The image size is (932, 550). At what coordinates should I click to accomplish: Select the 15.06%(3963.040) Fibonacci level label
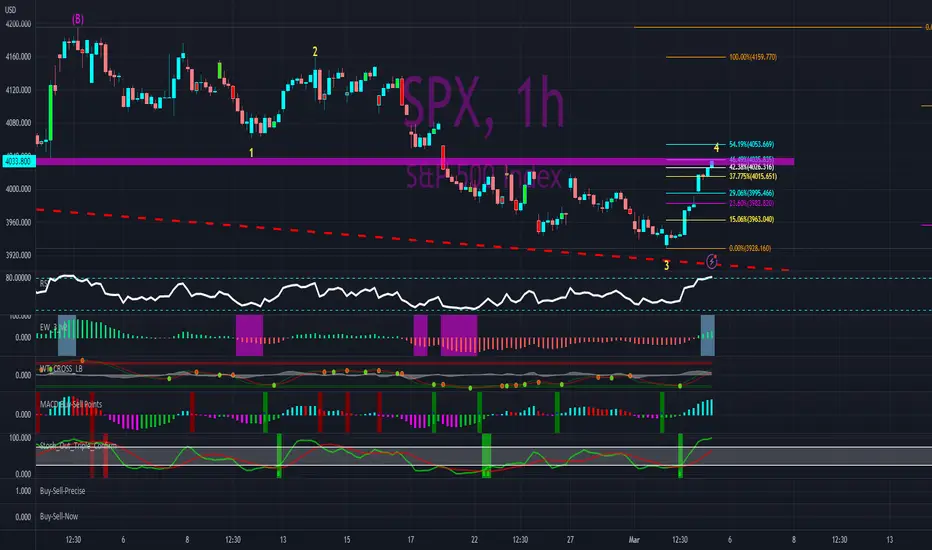[751, 219]
